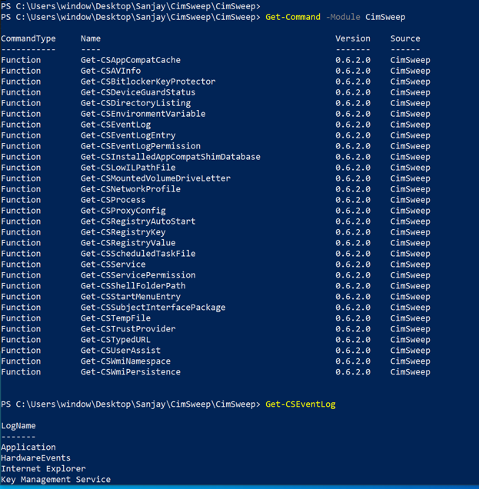Click Get-CSServicePermission text

click(138, 275)
